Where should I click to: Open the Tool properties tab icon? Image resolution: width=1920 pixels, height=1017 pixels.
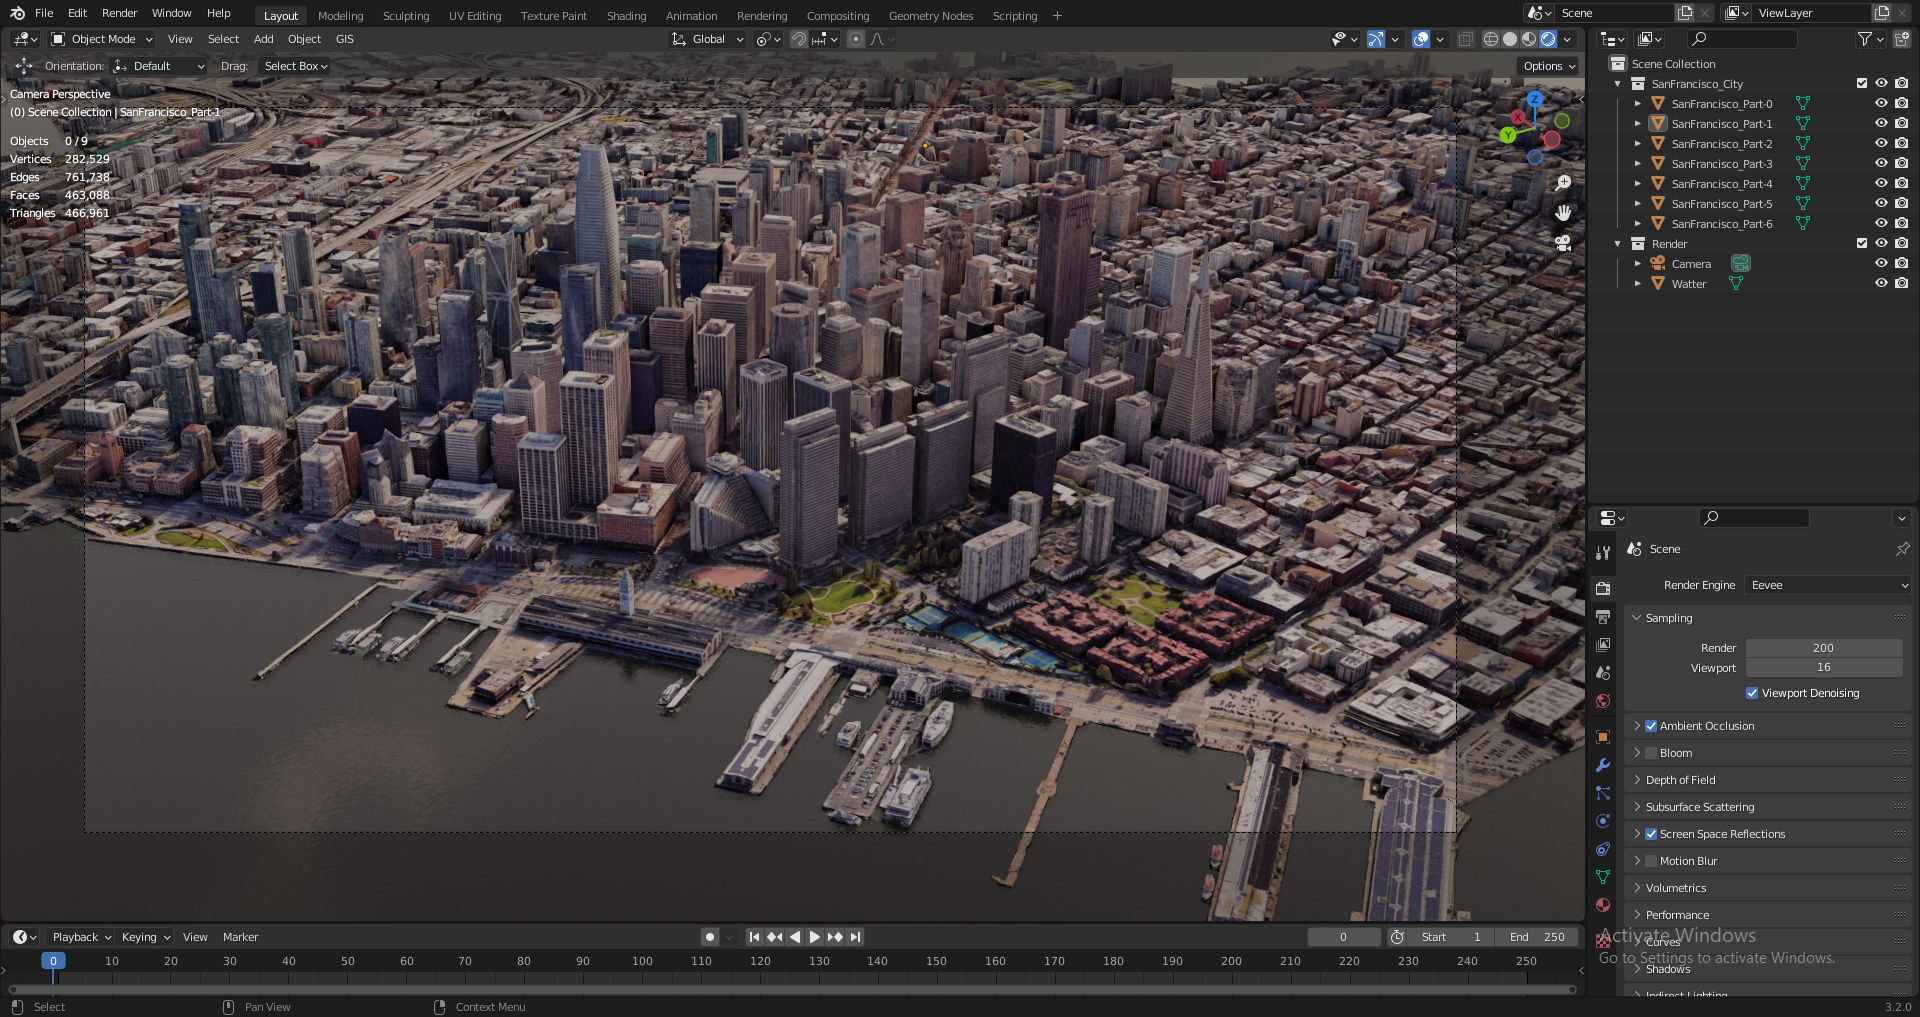click(x=1603, y=553)
